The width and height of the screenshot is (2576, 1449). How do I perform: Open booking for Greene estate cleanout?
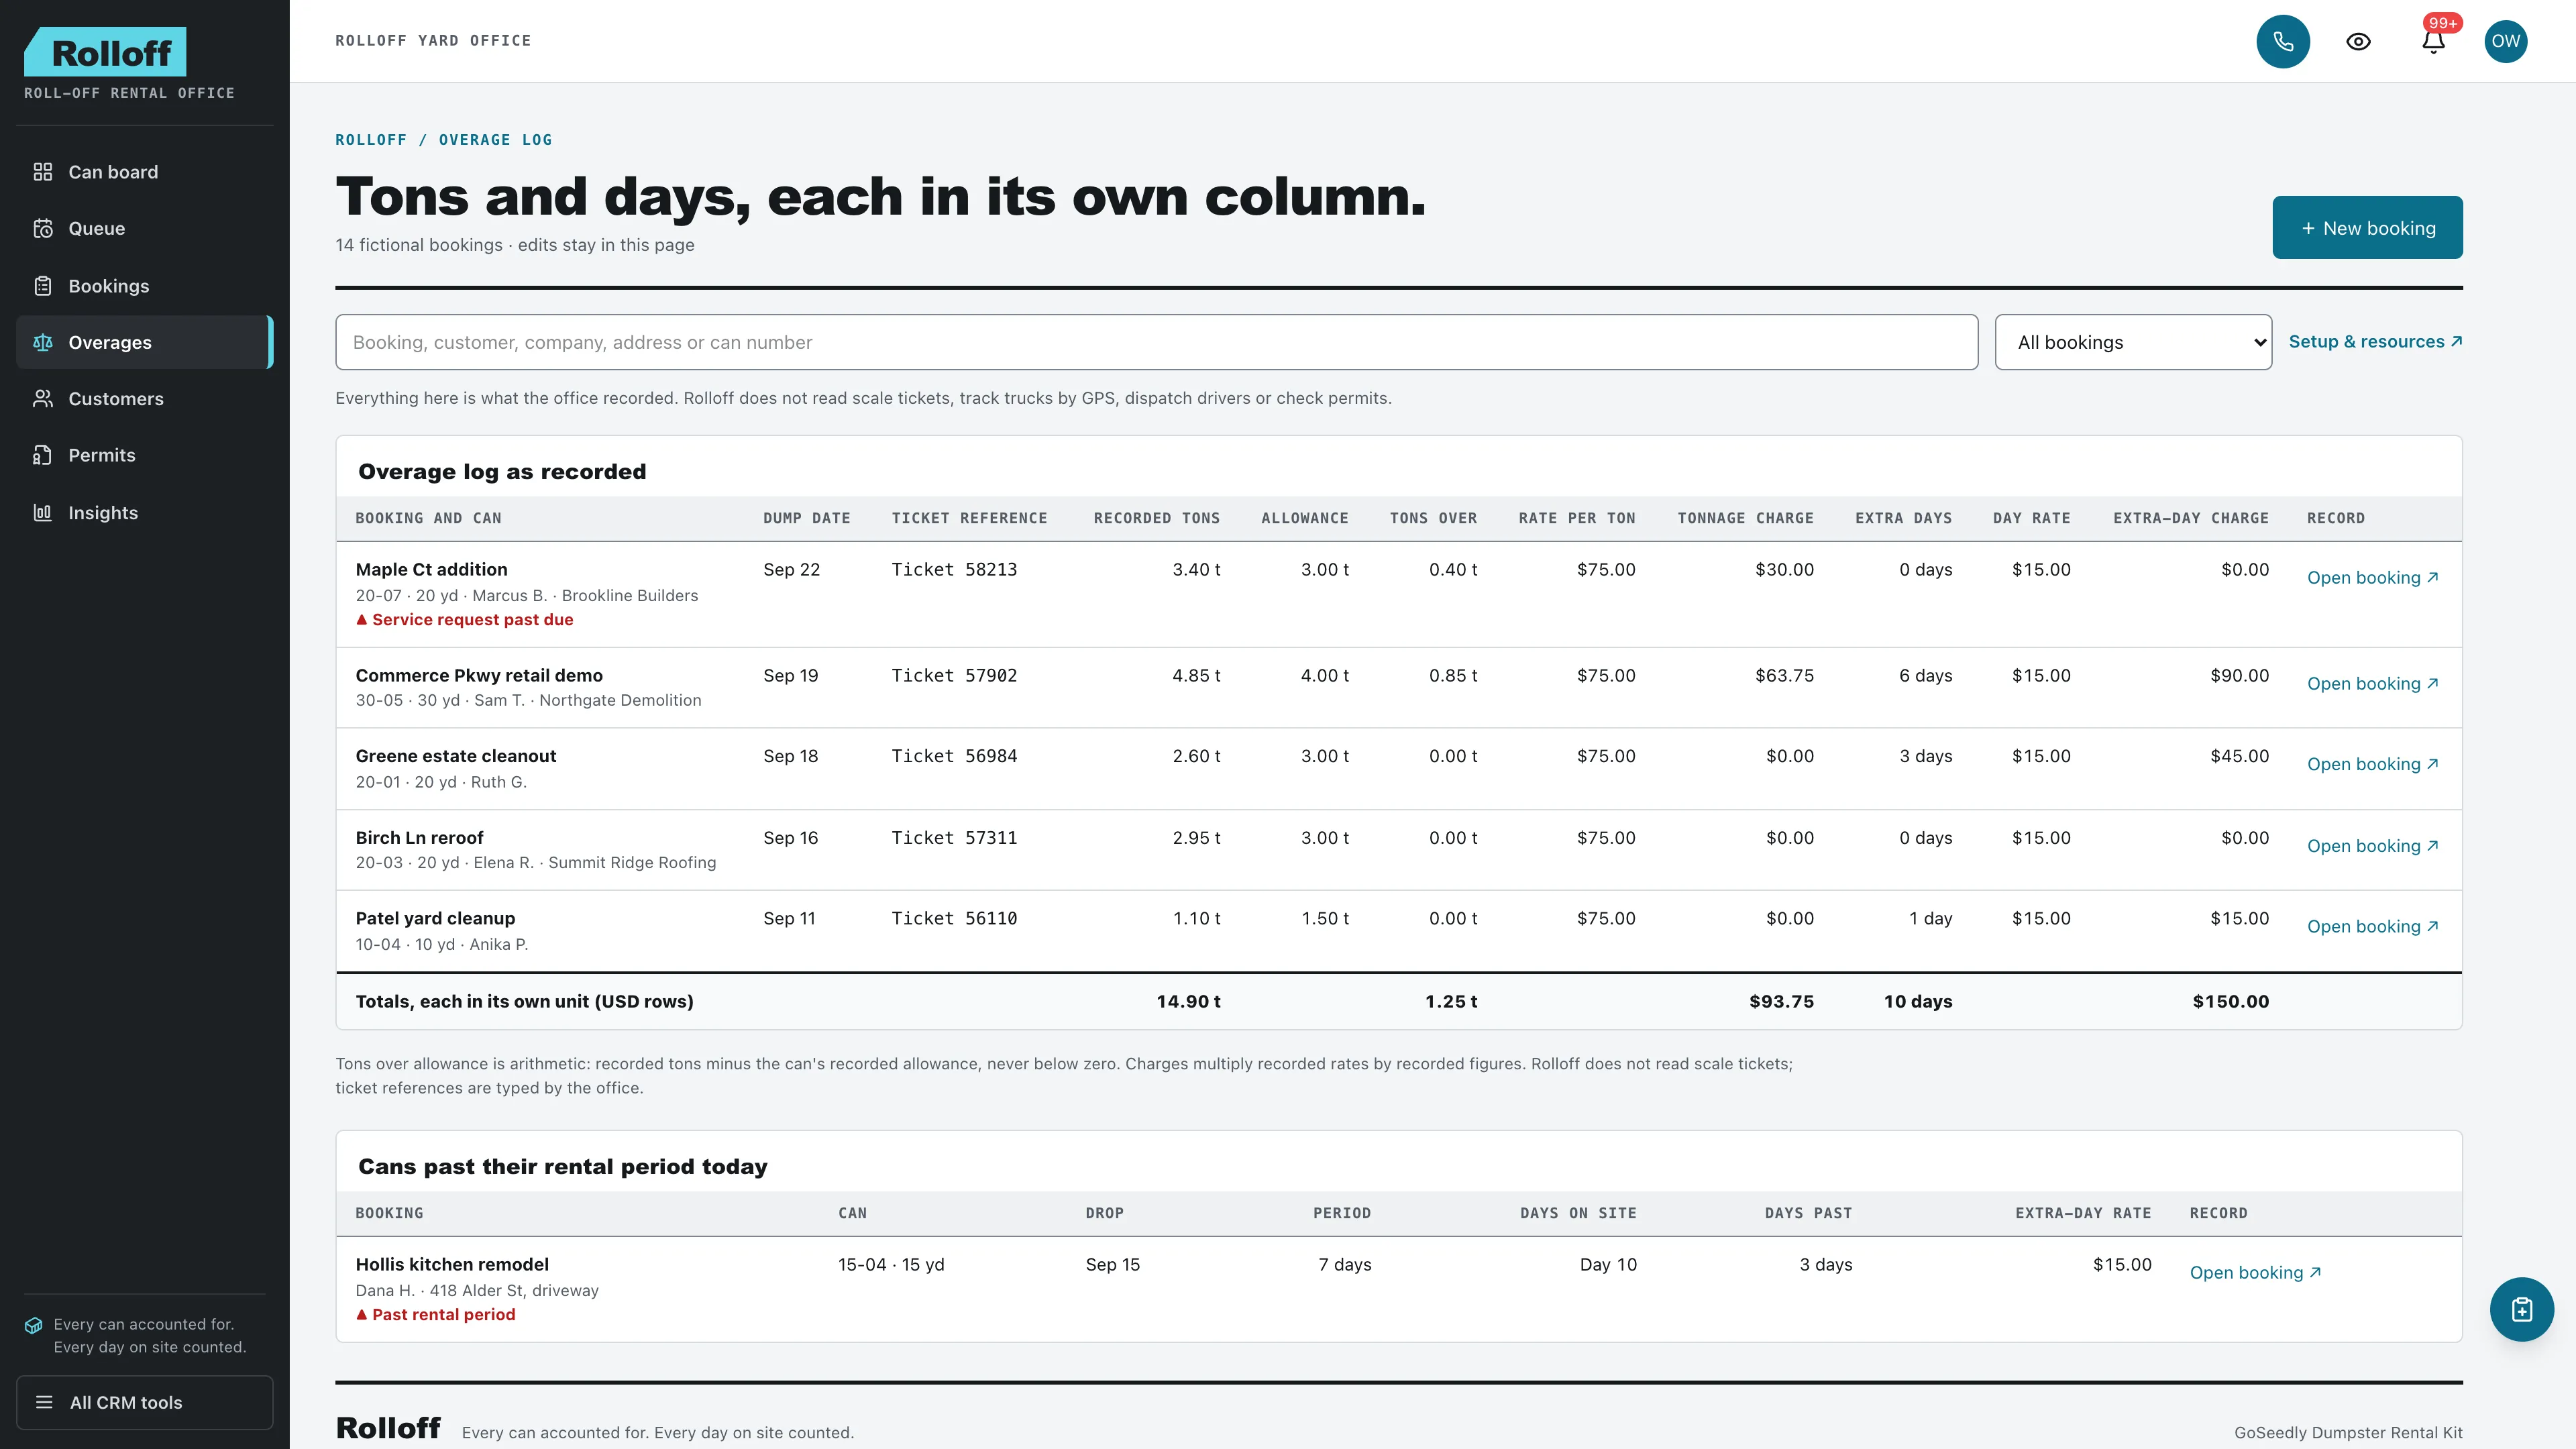[x=2372, y=764]
